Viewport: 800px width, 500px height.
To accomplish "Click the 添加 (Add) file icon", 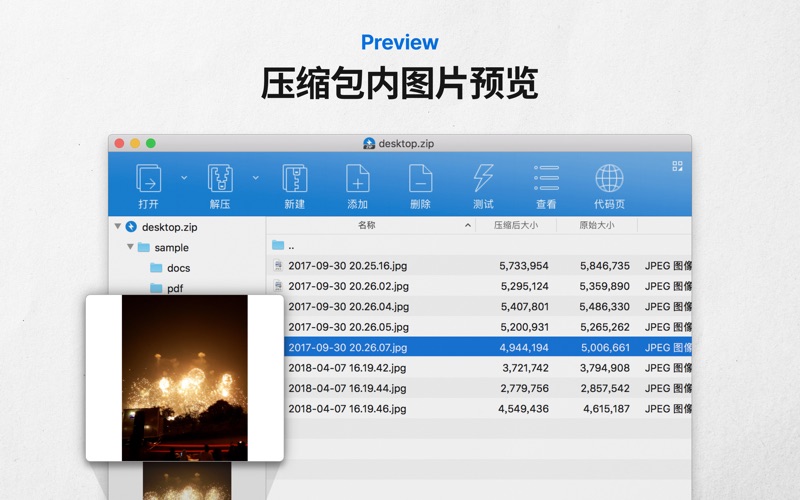I will (358, 178).
